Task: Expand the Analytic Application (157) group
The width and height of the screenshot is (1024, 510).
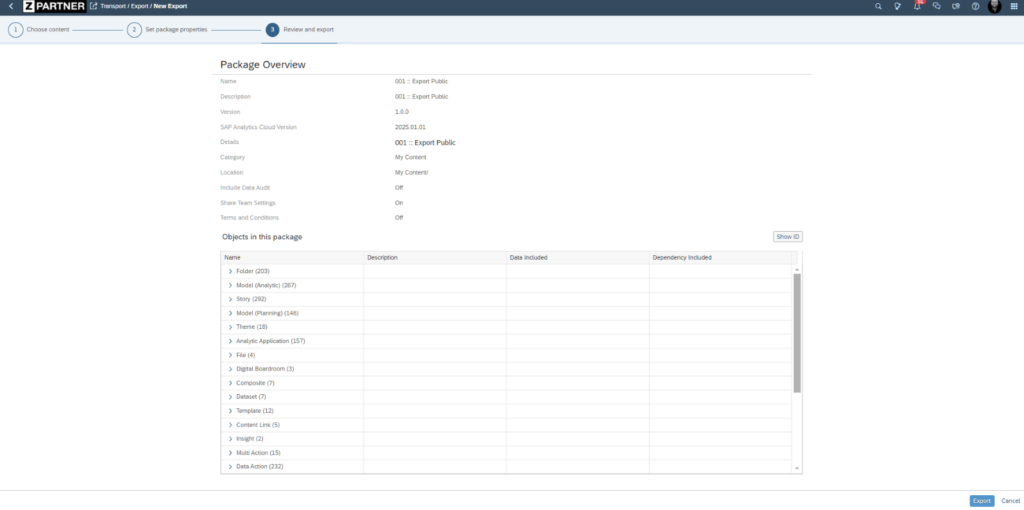Action: 230,341
